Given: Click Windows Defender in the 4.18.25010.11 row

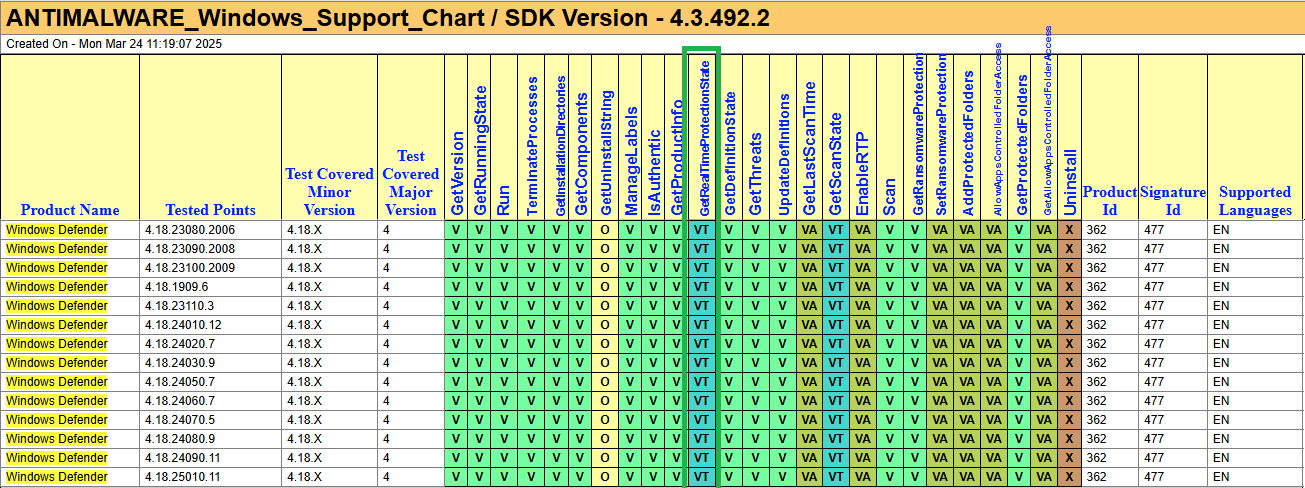Looking at the screenshot, I should [57, 477].
